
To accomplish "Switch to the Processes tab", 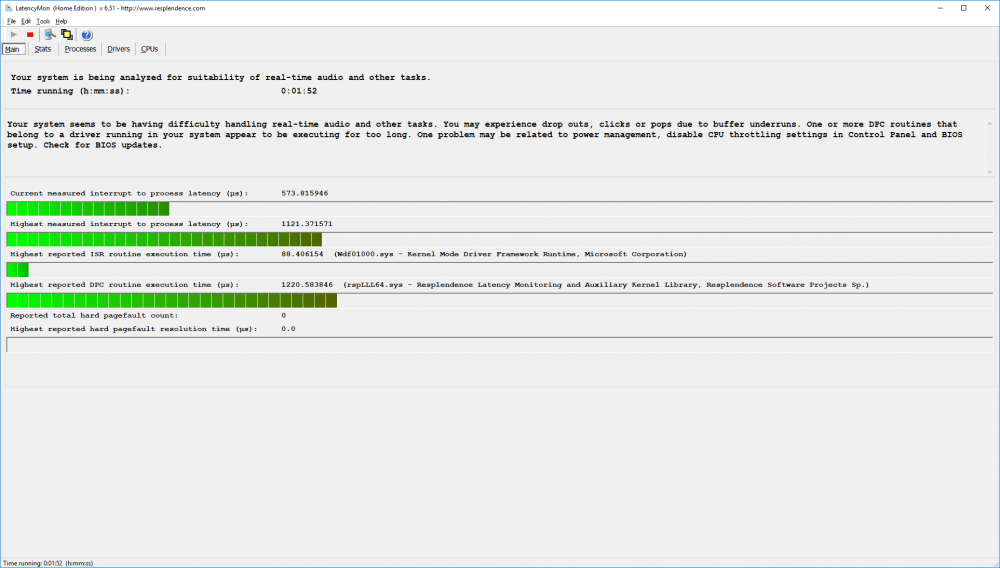I will pos(80,49).
